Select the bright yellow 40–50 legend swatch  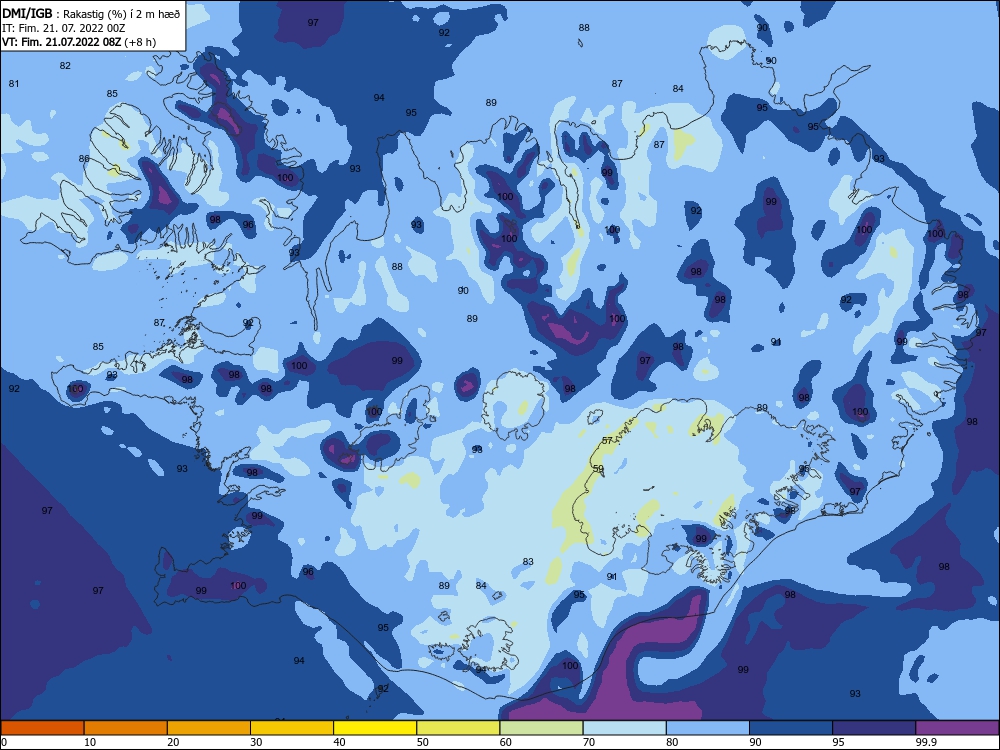point(375,728)
